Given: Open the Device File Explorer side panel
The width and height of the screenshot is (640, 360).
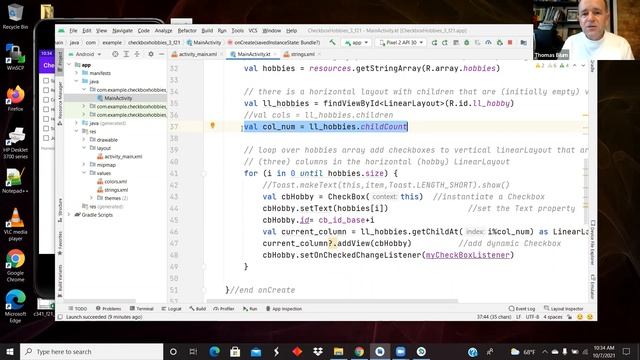Looking at the screenshot, I should (x=593, y=243).
